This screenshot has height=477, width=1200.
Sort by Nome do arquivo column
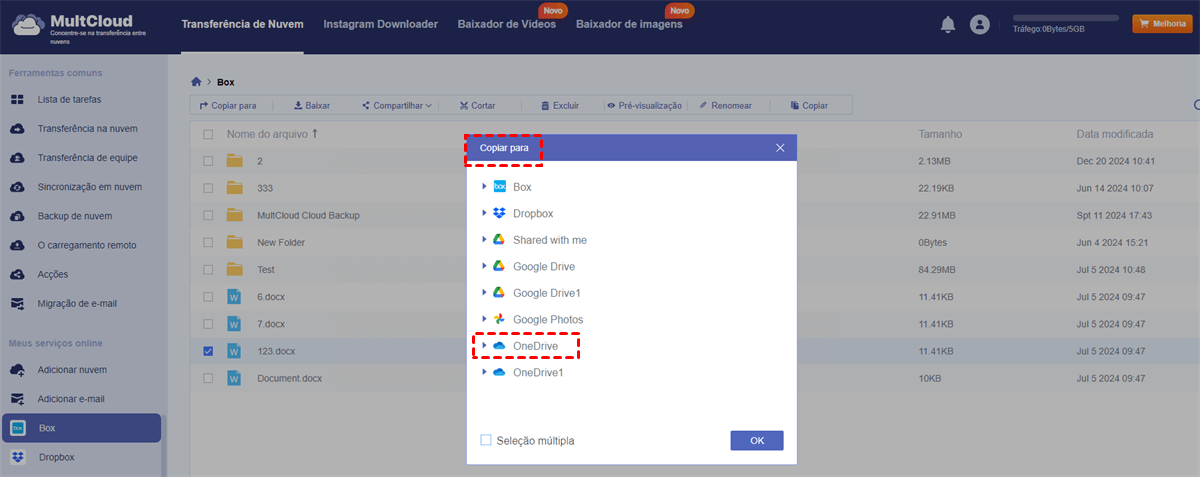(x=272, y=134)
